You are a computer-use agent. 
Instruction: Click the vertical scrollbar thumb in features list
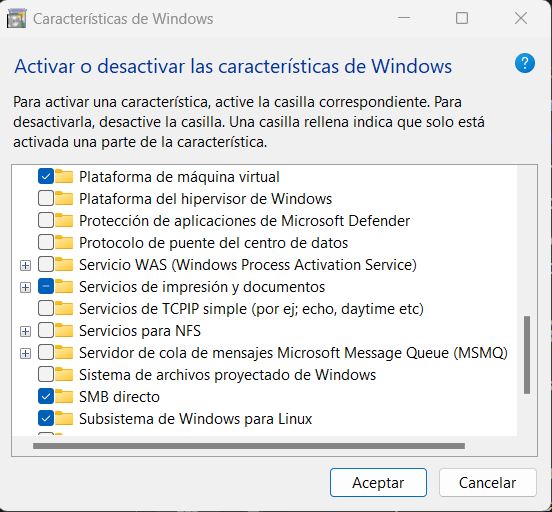[x=527, y=355]
